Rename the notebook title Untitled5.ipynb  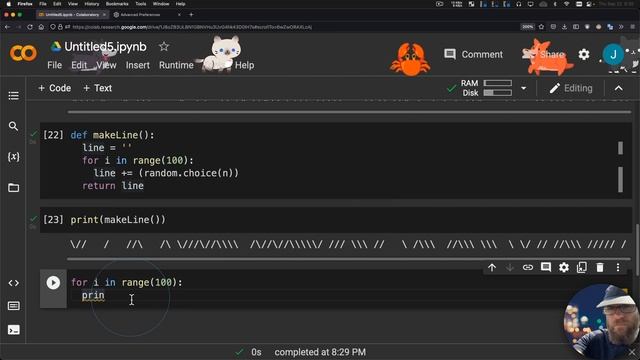(x=105, y=47)
